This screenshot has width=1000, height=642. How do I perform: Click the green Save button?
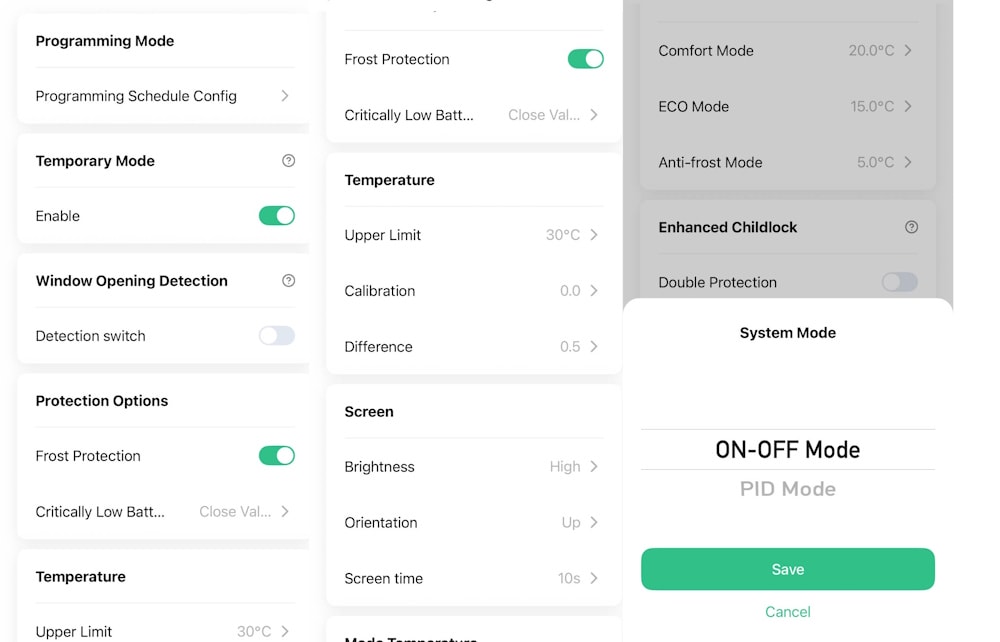pyautogui.click(x=788, y=569)
